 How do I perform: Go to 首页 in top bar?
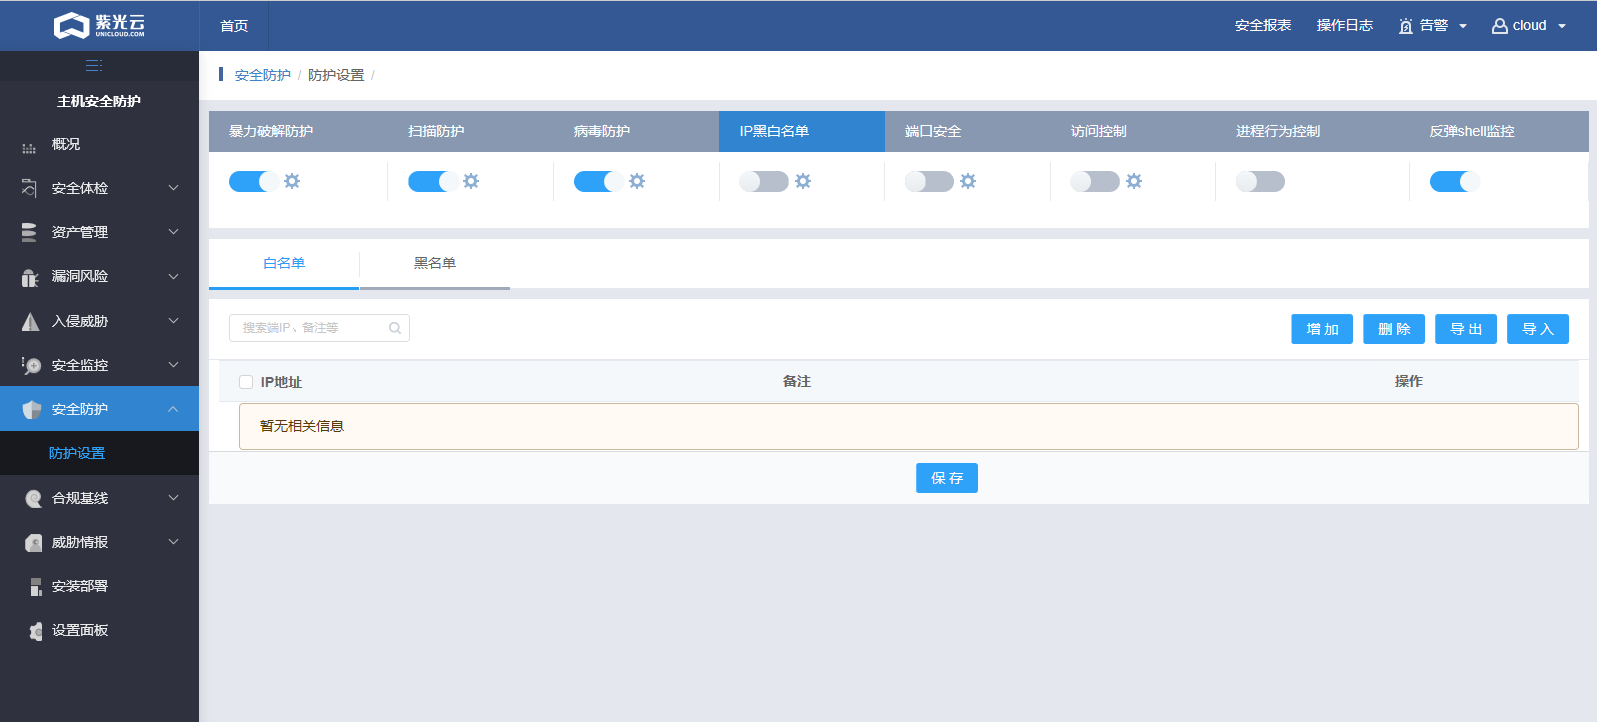click(234, 26)
